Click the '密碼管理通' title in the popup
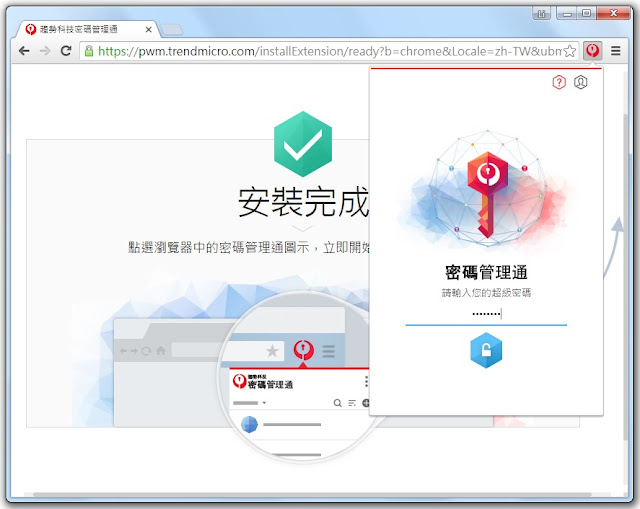The height and width of the screenshot is (509, 640). pyautogui.click(x=486, y=272)
